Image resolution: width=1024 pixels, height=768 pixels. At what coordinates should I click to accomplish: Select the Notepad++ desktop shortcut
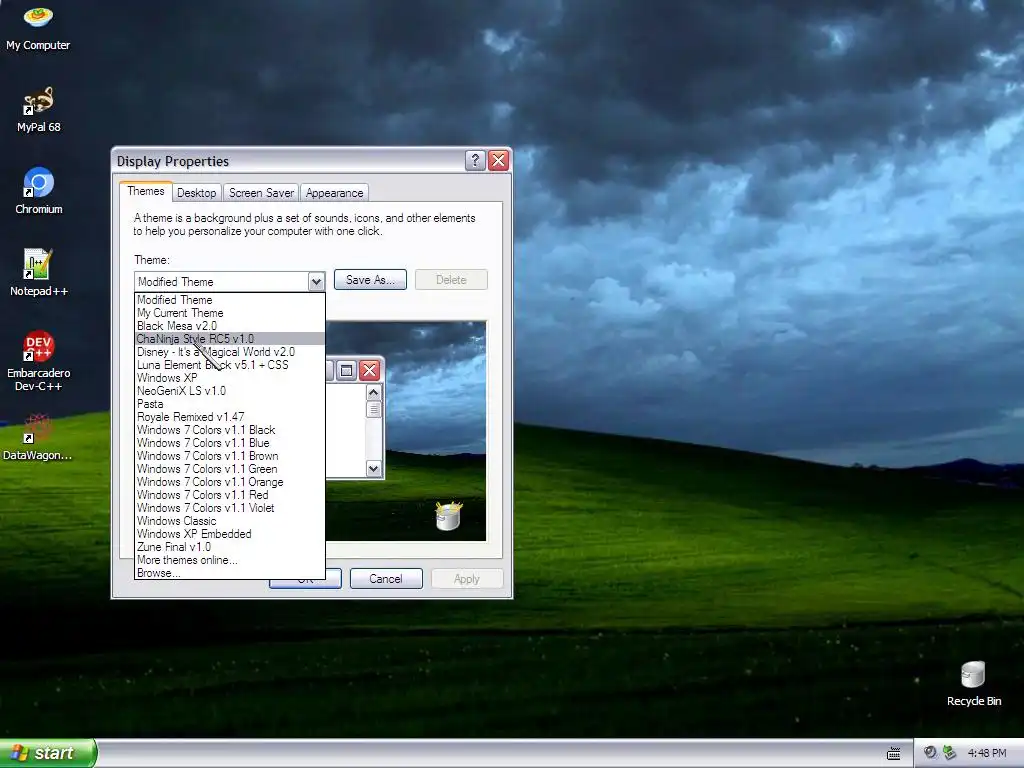coord(38,273)
